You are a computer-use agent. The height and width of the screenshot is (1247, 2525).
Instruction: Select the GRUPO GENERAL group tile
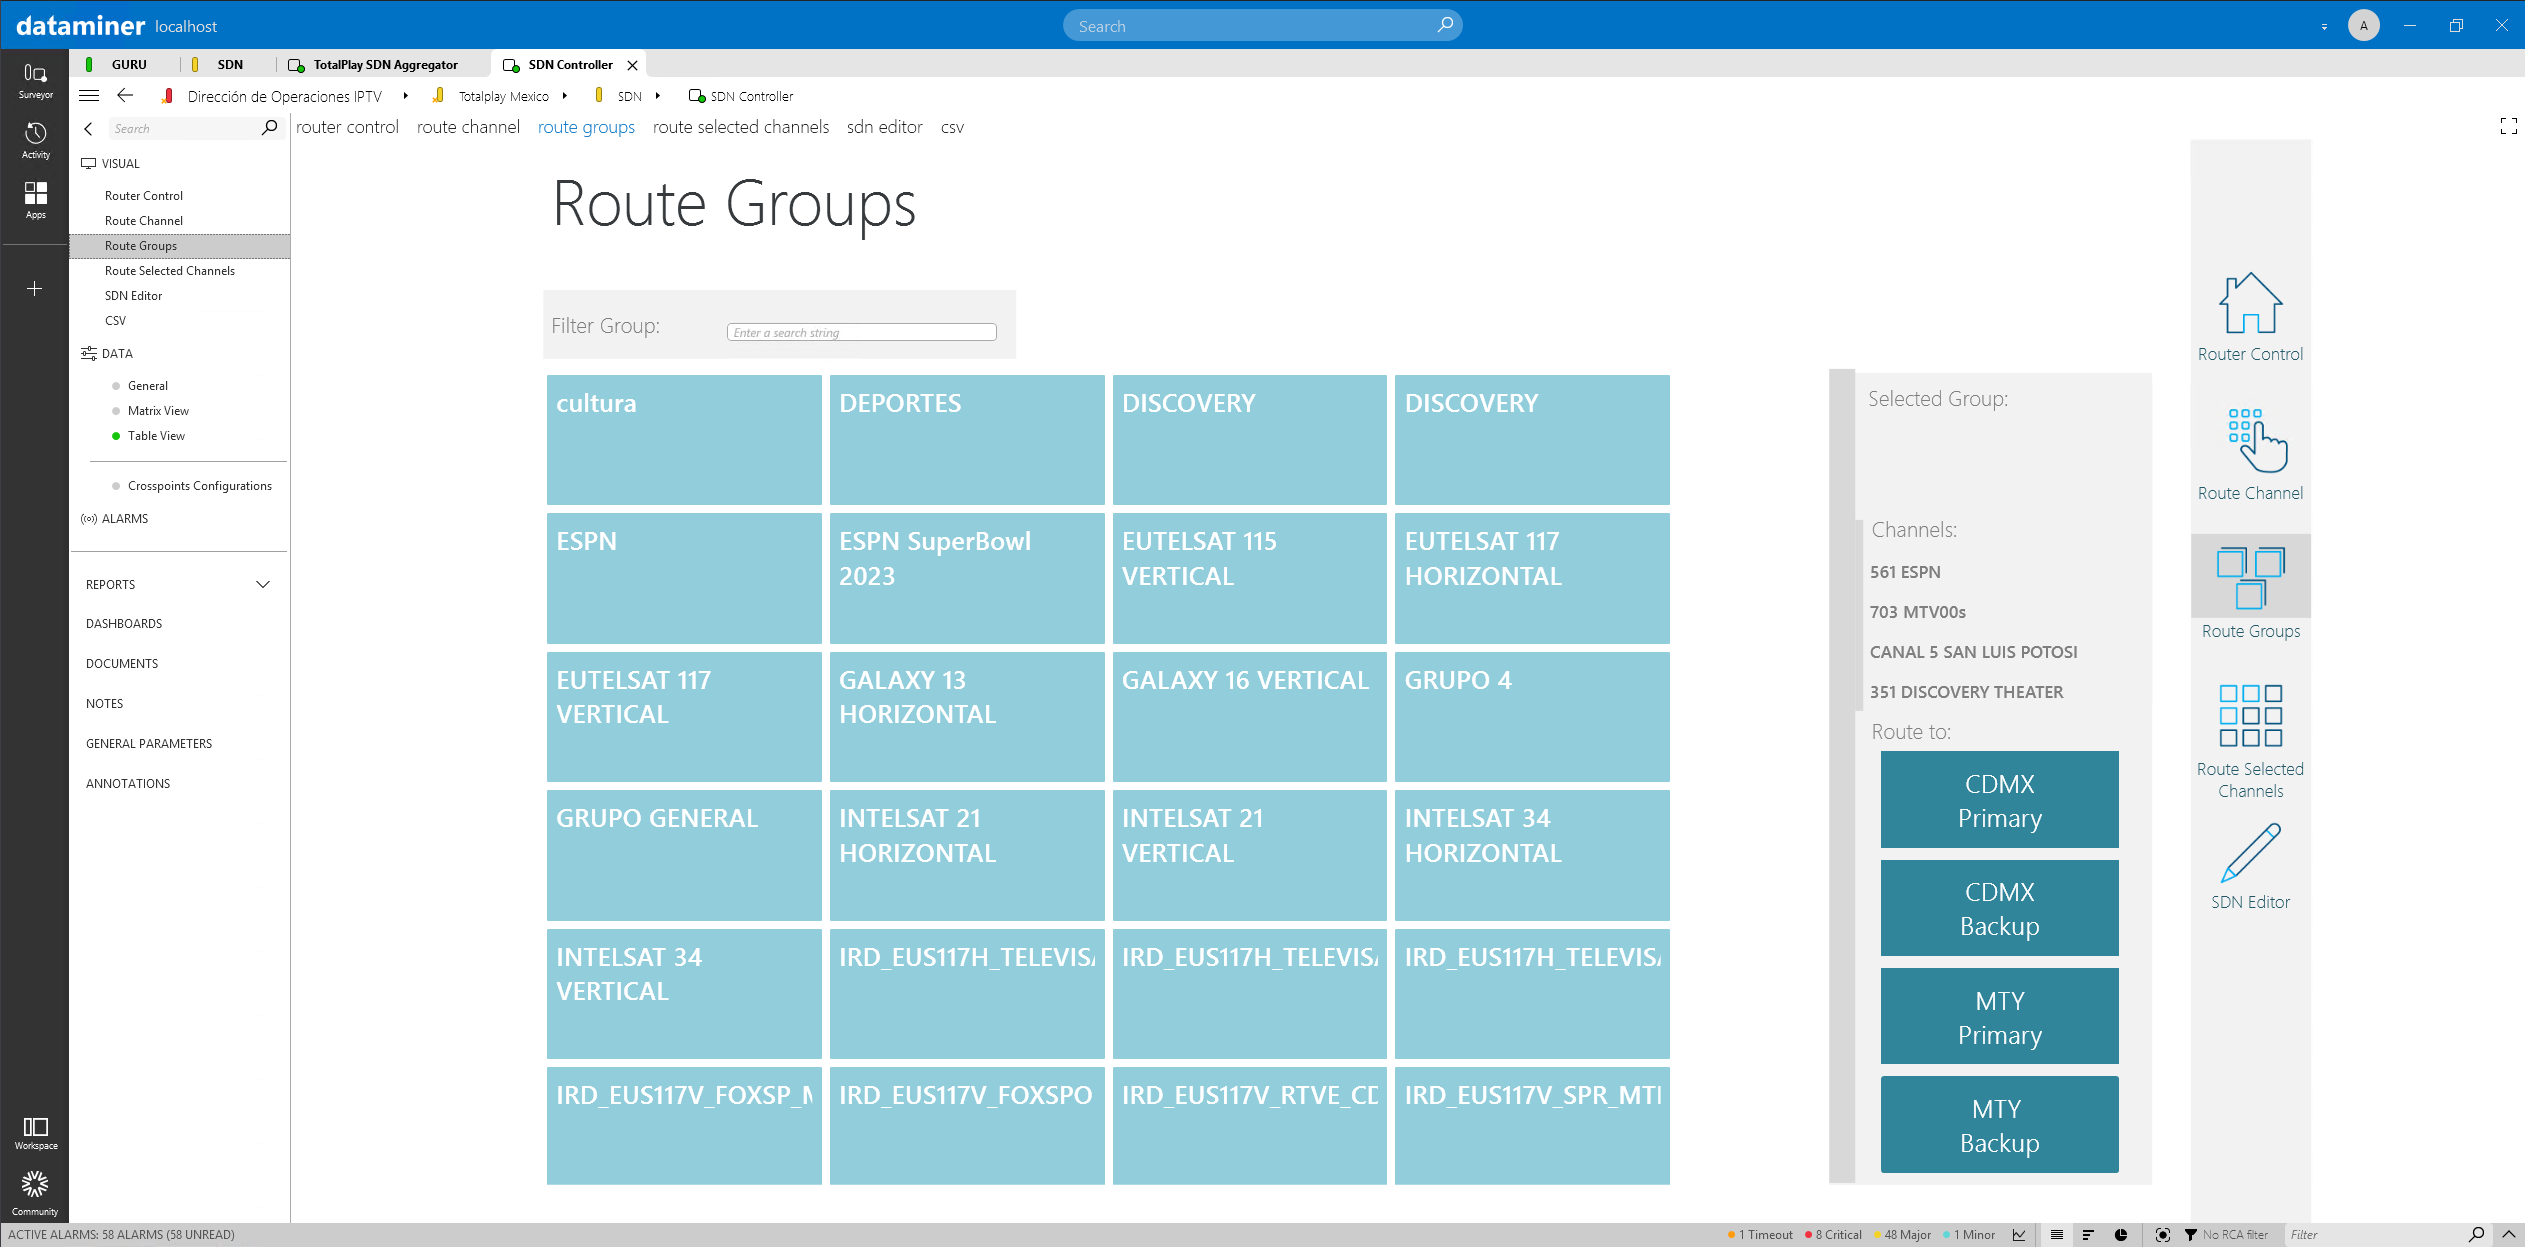pyautogui.click(x=684, y=855)
